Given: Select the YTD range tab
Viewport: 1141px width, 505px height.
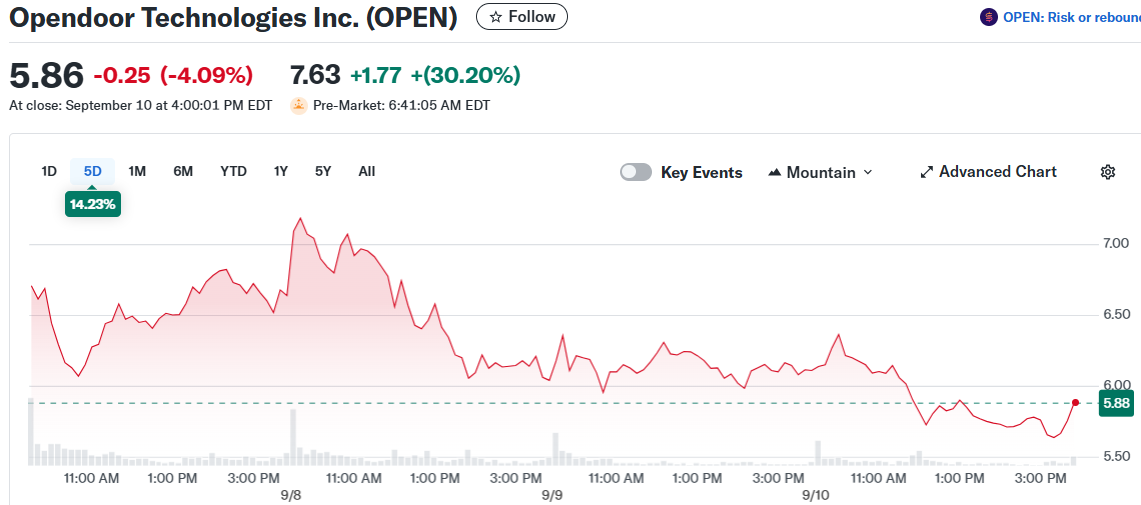Looking at the screenshot, I should [234, 172].
